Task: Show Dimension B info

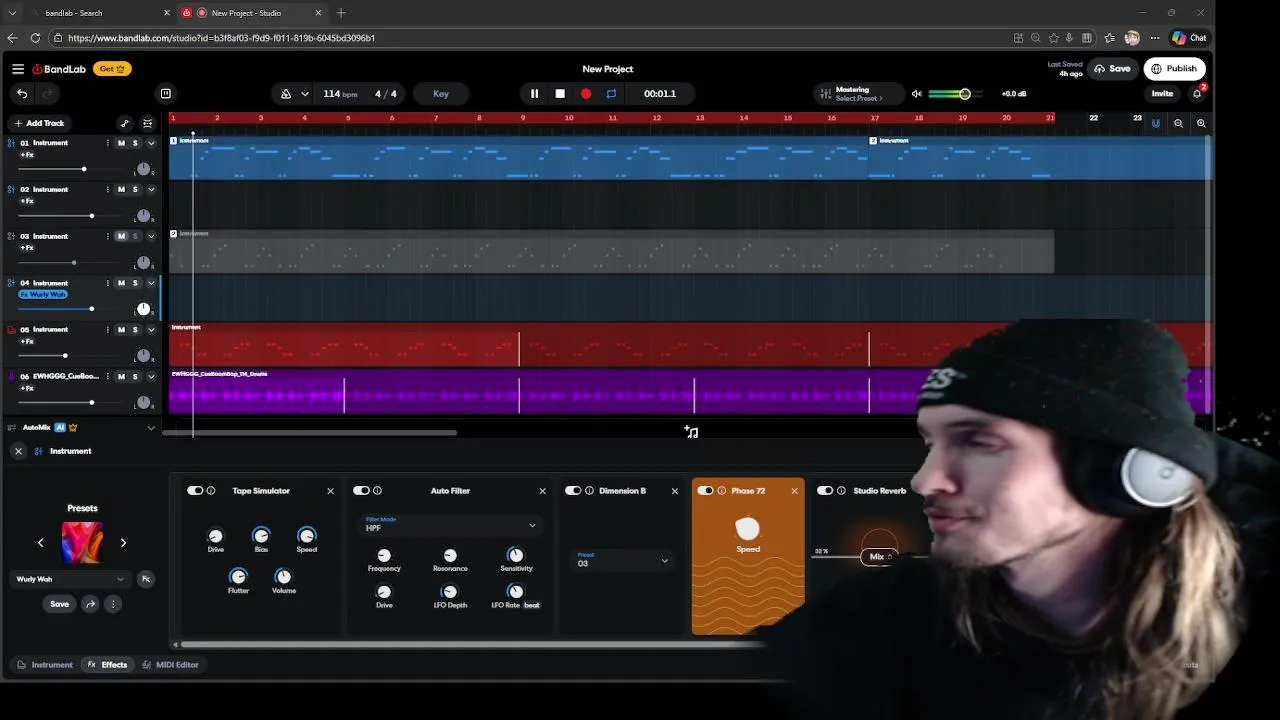Action: click(x=589, y=491)
